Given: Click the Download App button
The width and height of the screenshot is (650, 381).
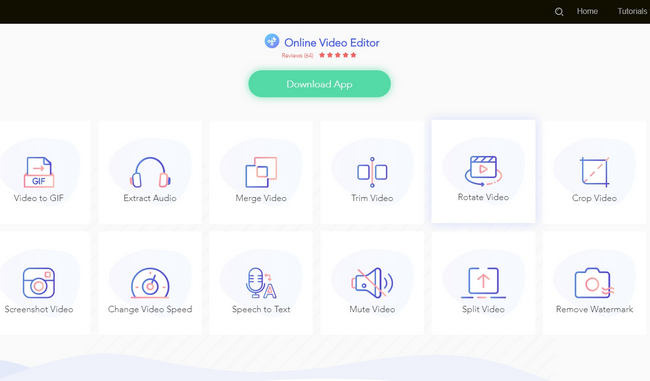Looking at the screenshot, I should point(320,84).
